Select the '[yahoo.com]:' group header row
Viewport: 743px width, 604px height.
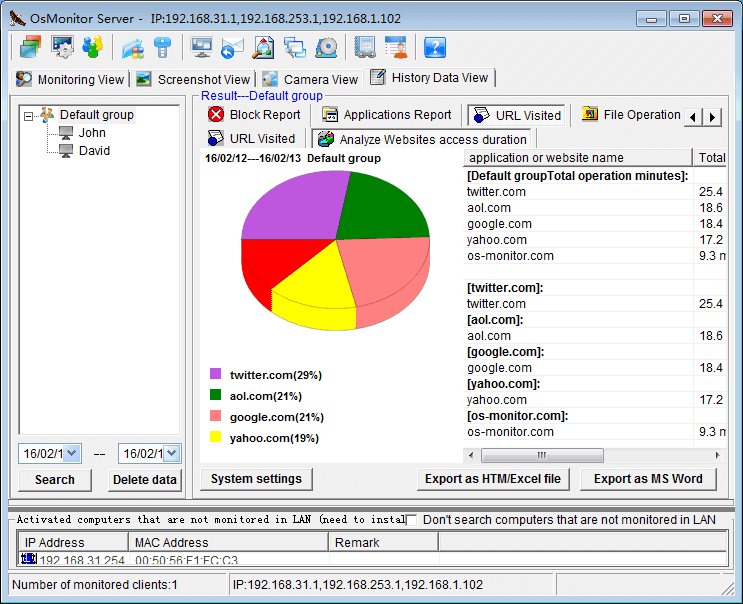coord(595,384)
